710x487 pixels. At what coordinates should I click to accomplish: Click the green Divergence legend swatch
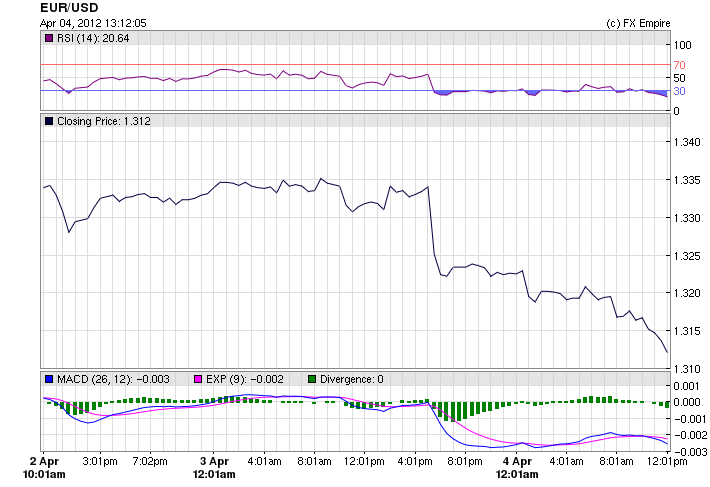pos(312,379)
